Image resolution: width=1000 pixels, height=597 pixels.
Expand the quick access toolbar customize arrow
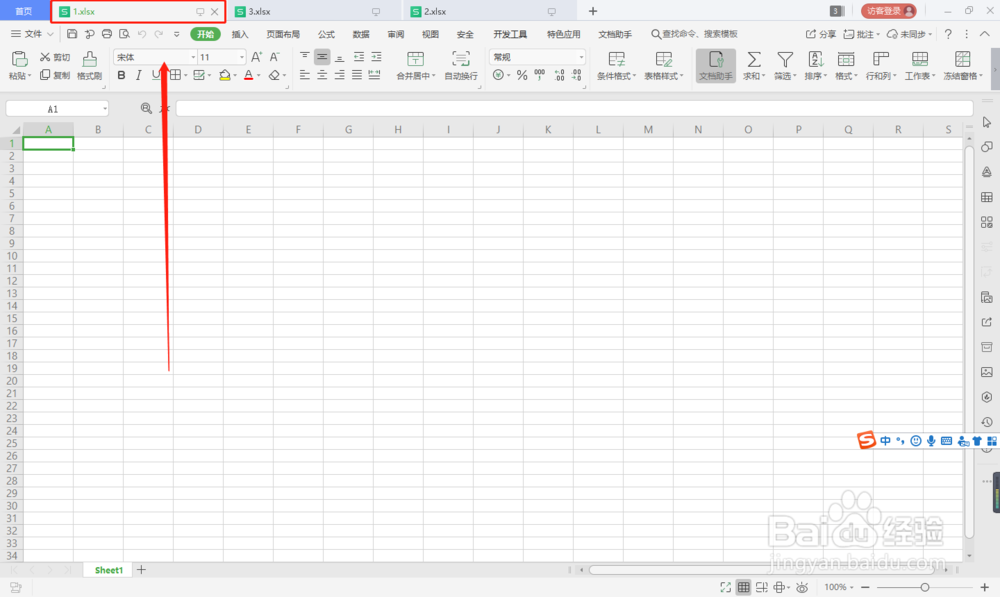[177, 34]
